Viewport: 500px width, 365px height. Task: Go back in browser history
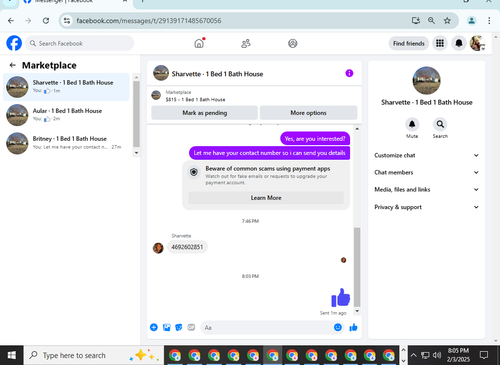pos(11,21)
